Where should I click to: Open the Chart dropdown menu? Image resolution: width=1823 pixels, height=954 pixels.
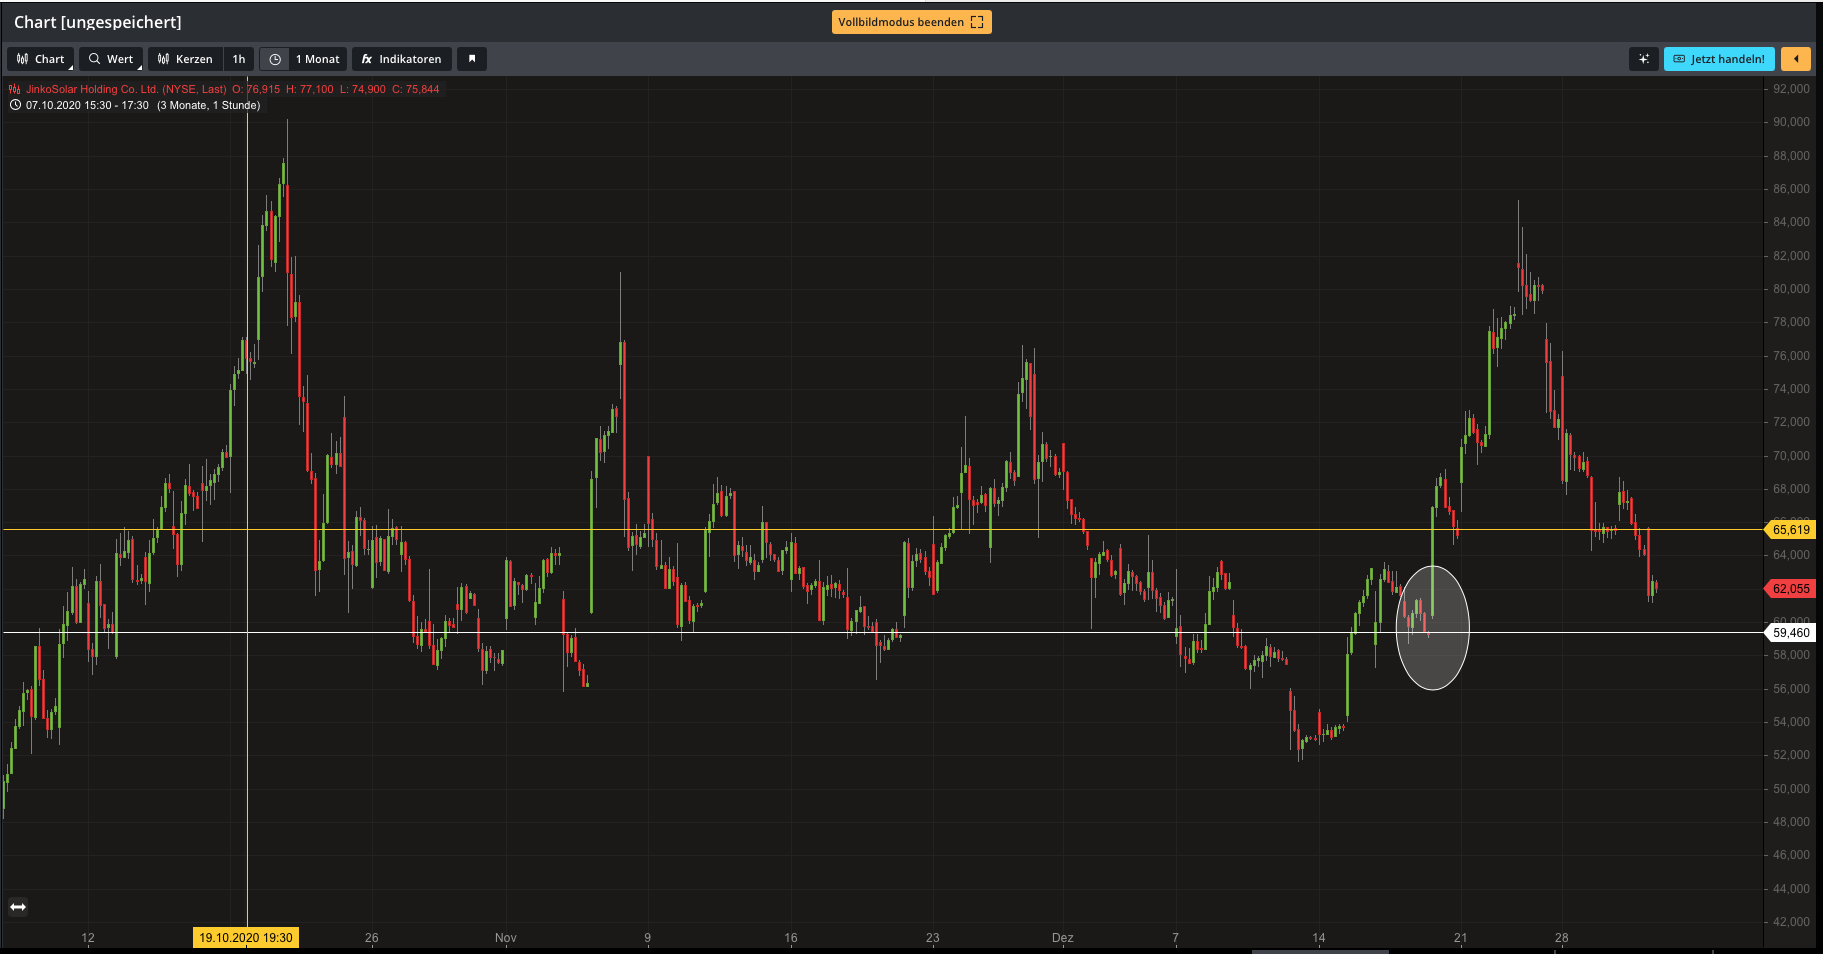point(40,59)
